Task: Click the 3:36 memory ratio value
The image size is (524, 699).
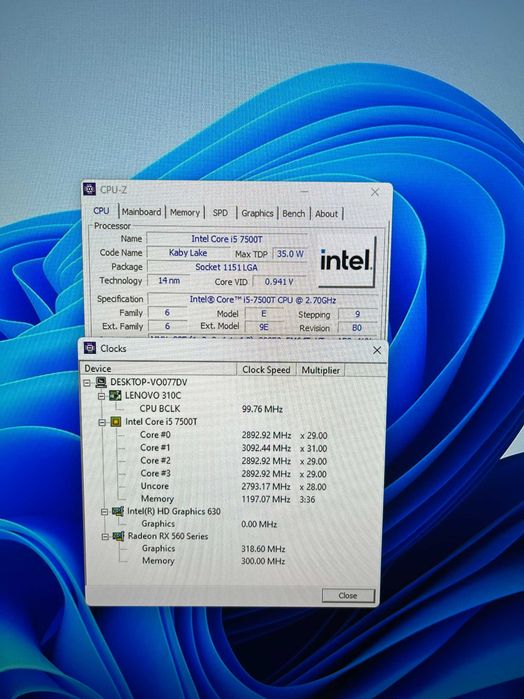Action: (x=307, y=500)
